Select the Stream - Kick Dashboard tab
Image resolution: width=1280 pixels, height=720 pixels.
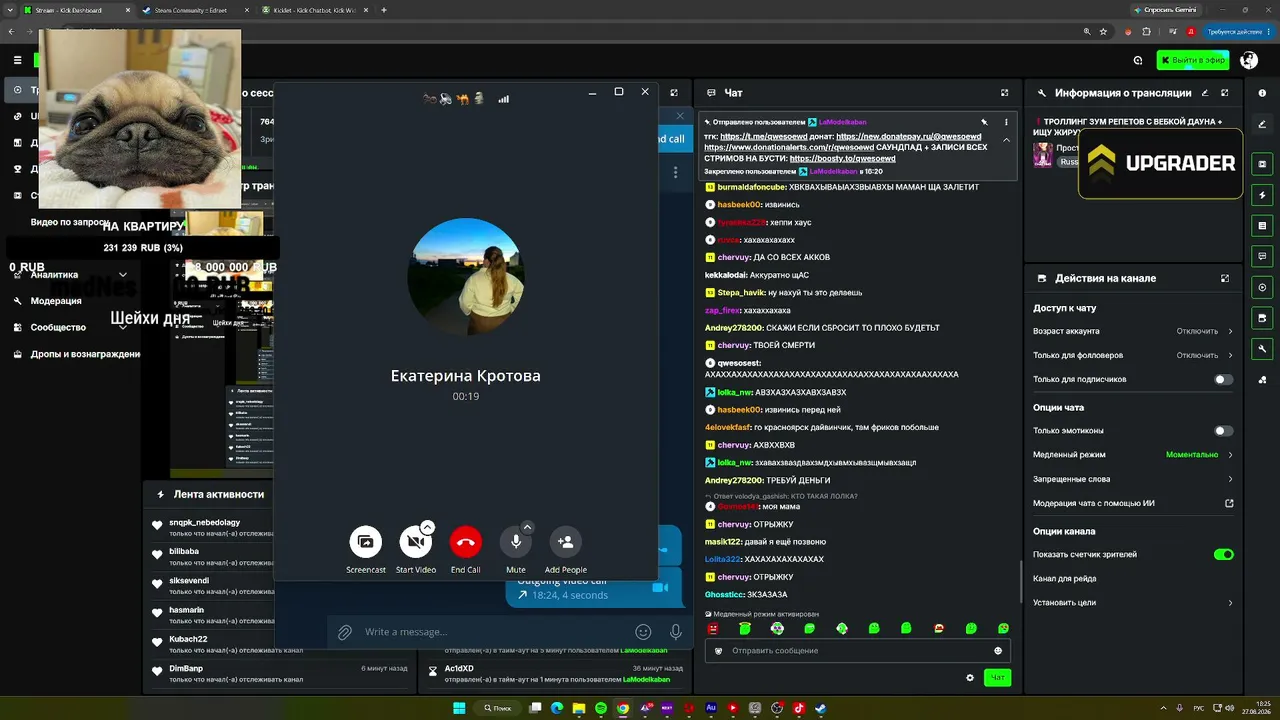(x=76, y=10)
